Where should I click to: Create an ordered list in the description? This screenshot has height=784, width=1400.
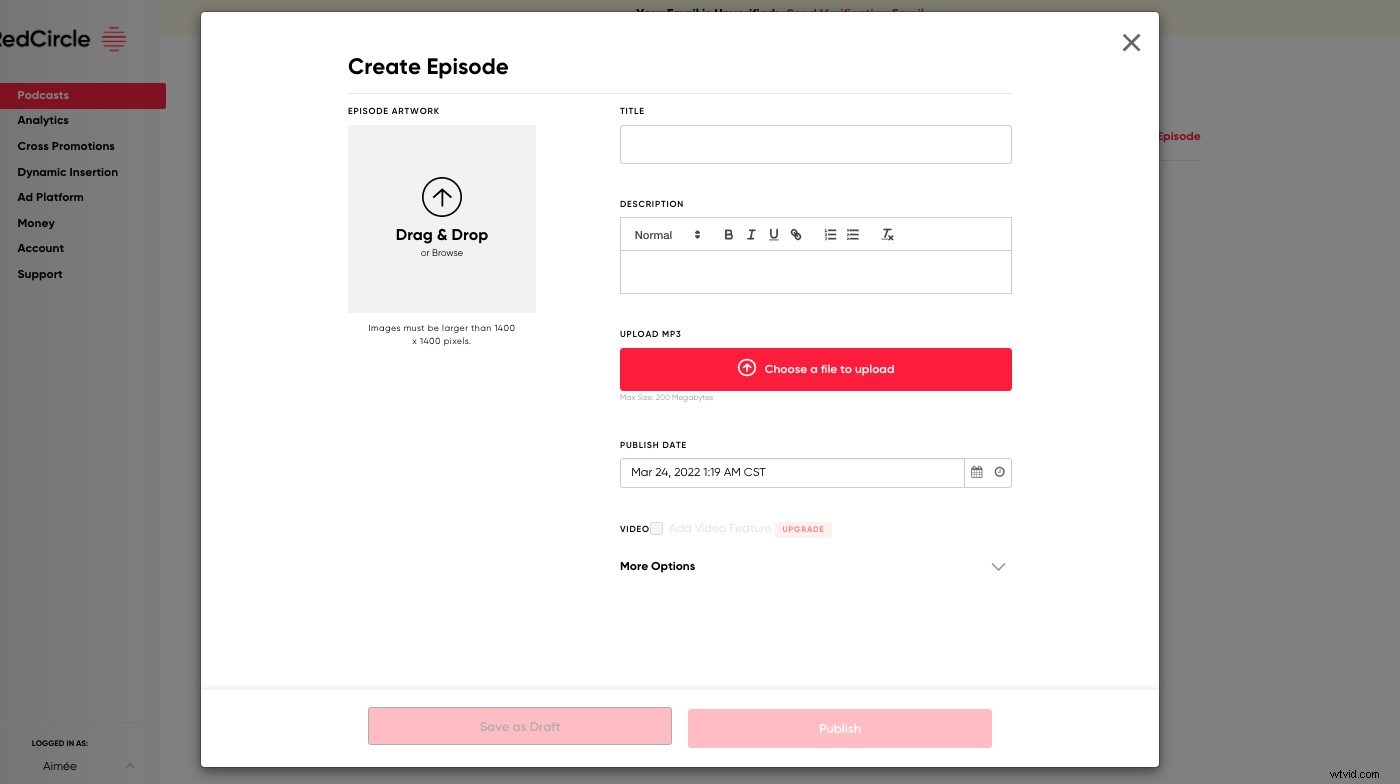[830, 234]
